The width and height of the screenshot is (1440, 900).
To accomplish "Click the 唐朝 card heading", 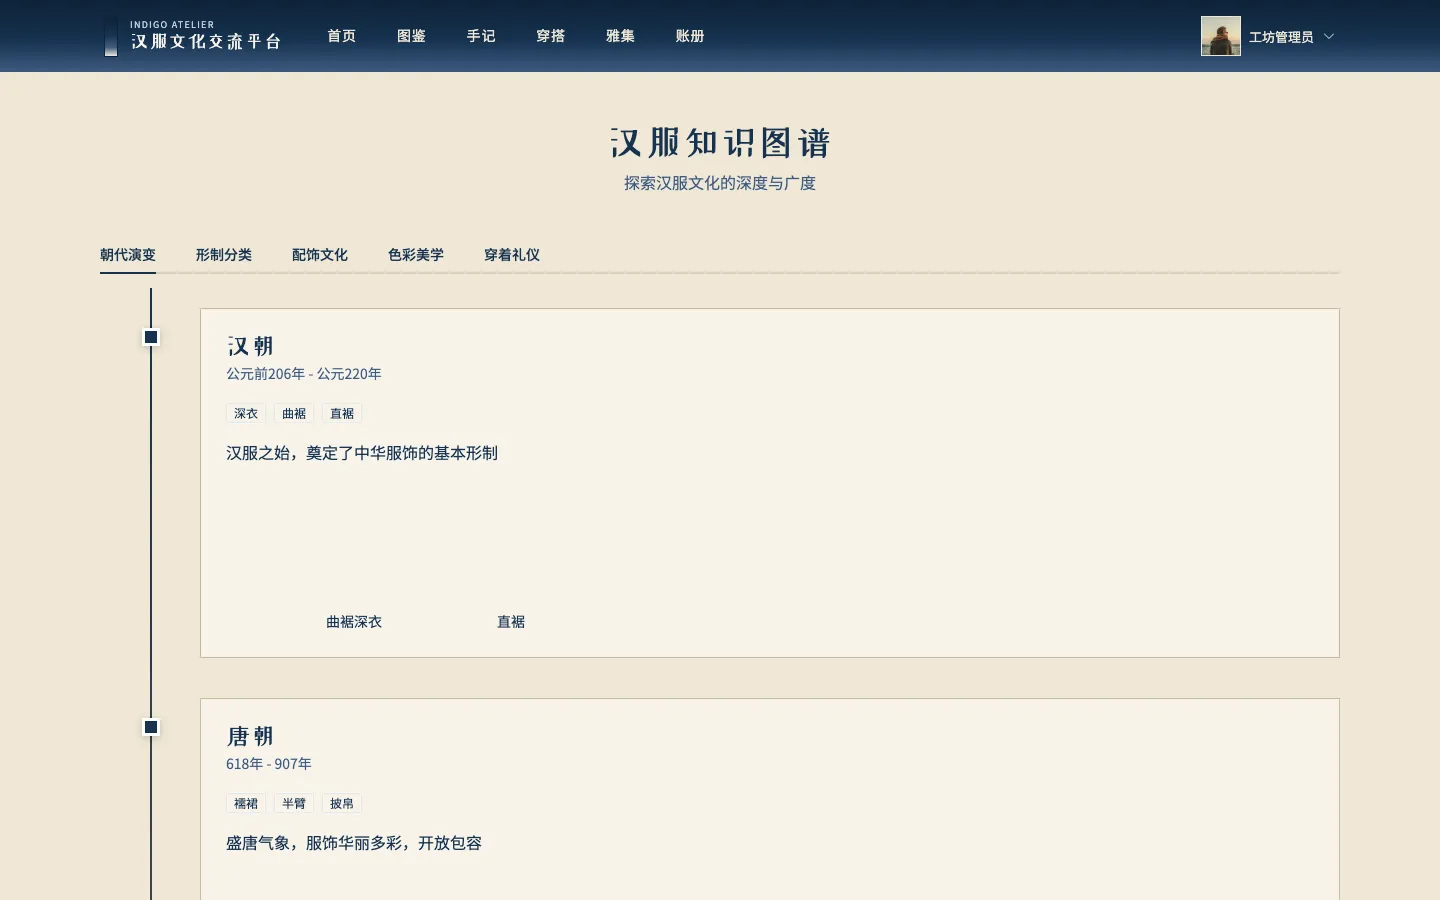I will point(250,736).
